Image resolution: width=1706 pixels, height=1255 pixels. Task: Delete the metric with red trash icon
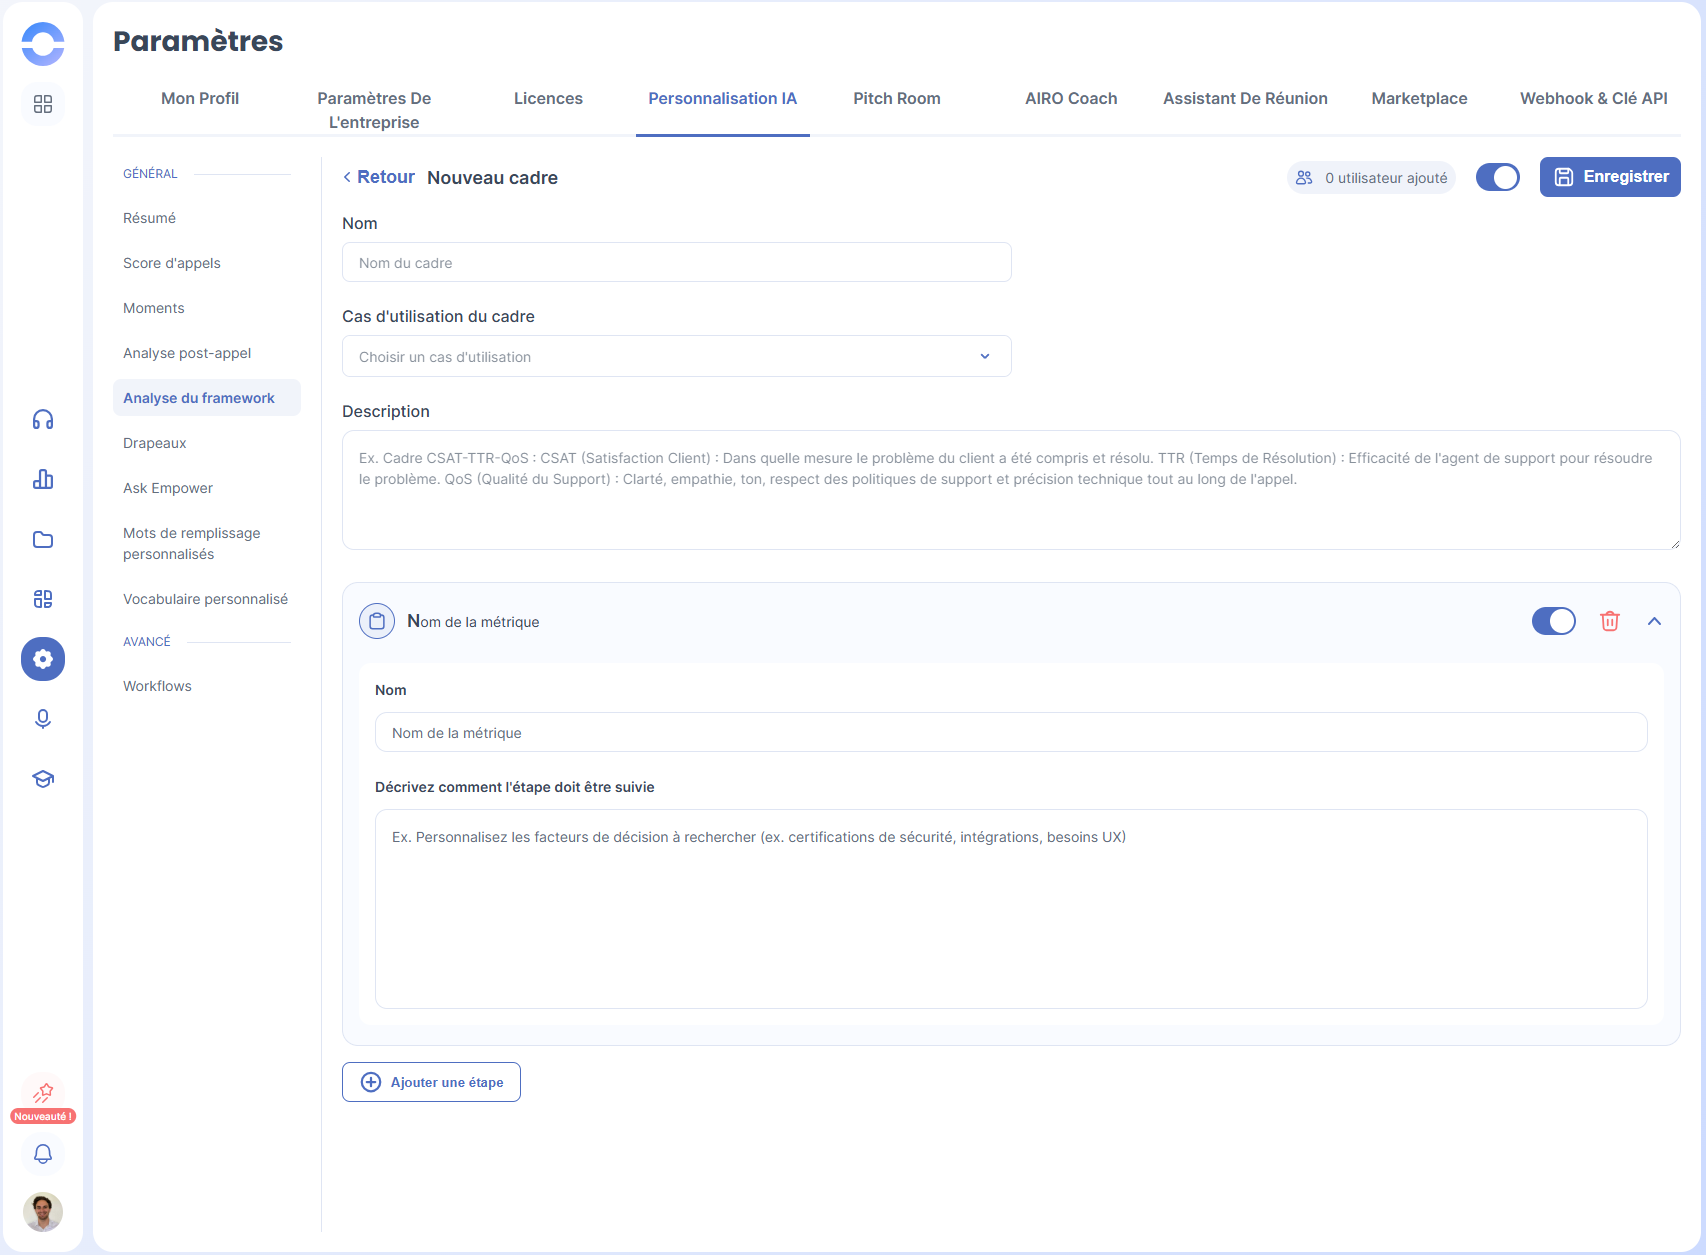pos(1610,621)
